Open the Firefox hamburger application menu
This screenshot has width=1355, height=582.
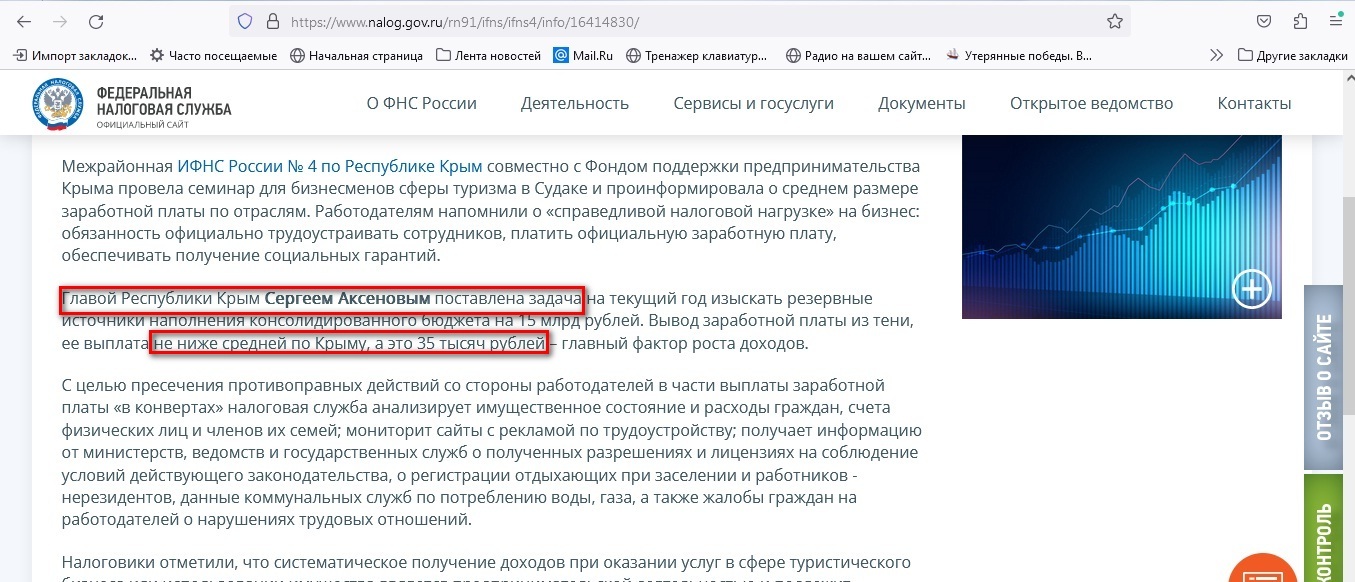pos(1336,21)
